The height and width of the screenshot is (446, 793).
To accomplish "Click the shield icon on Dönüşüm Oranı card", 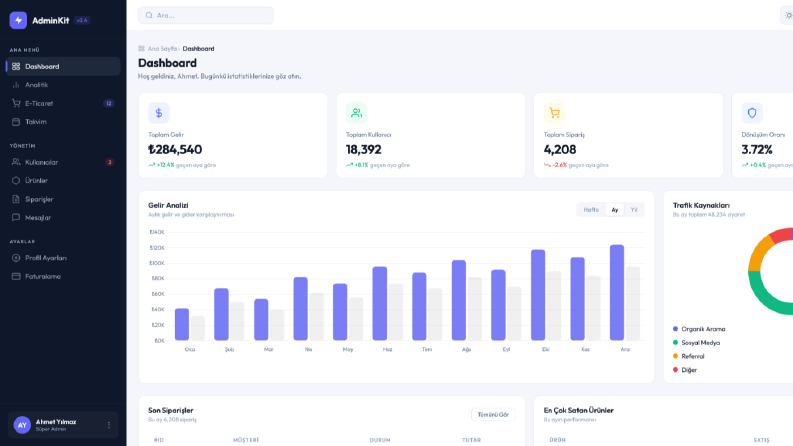I will pyautogui.click(x=752, y=113).
